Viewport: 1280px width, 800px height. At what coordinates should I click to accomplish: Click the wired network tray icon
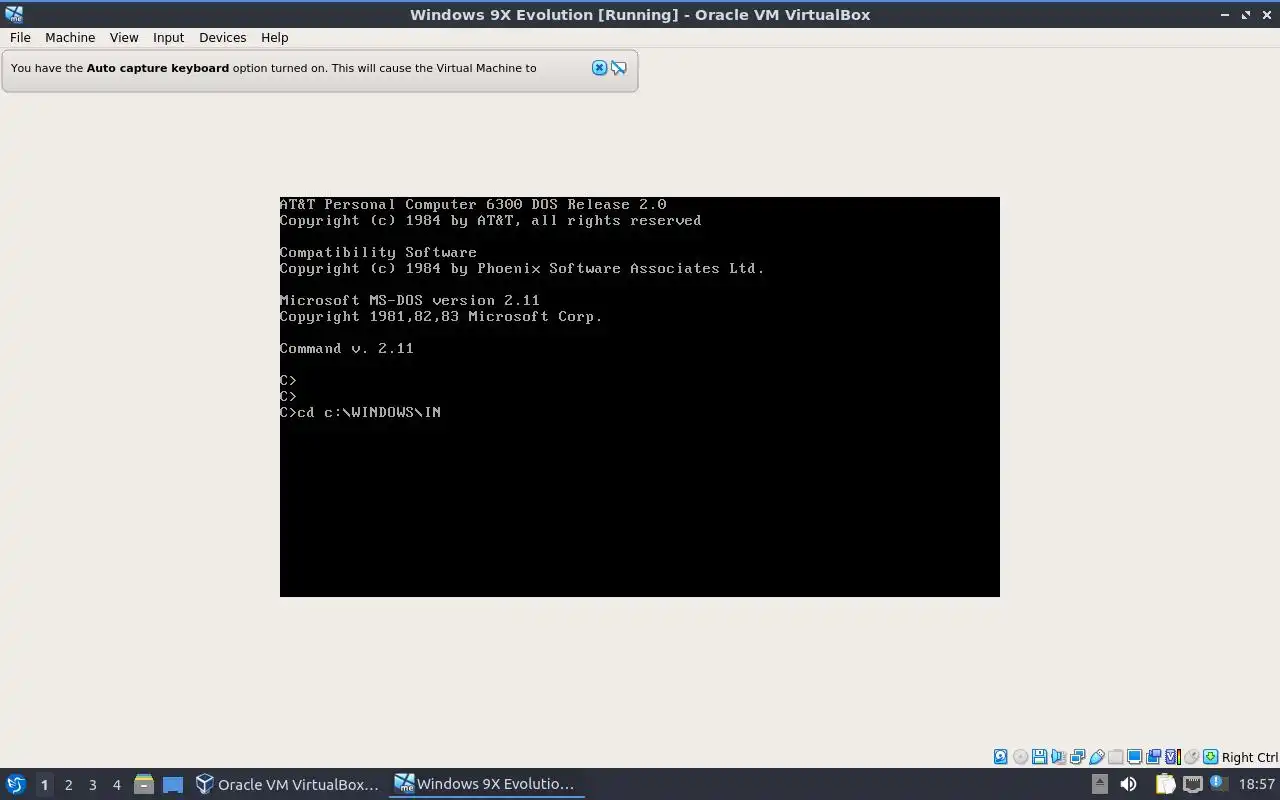[1193, 784]
